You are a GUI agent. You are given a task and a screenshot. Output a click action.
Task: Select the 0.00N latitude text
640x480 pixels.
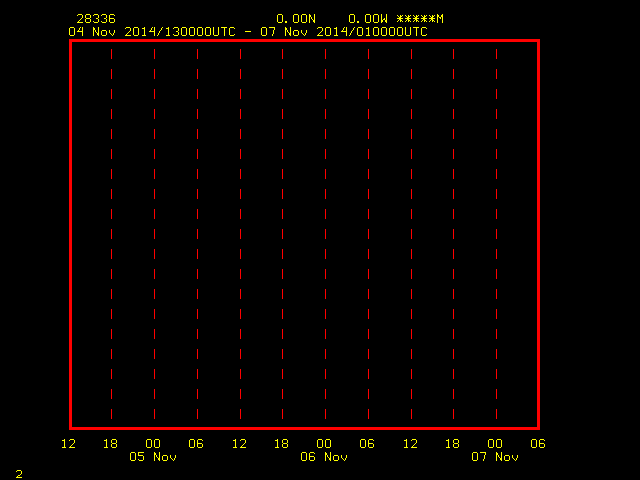[x=296, y=19]
